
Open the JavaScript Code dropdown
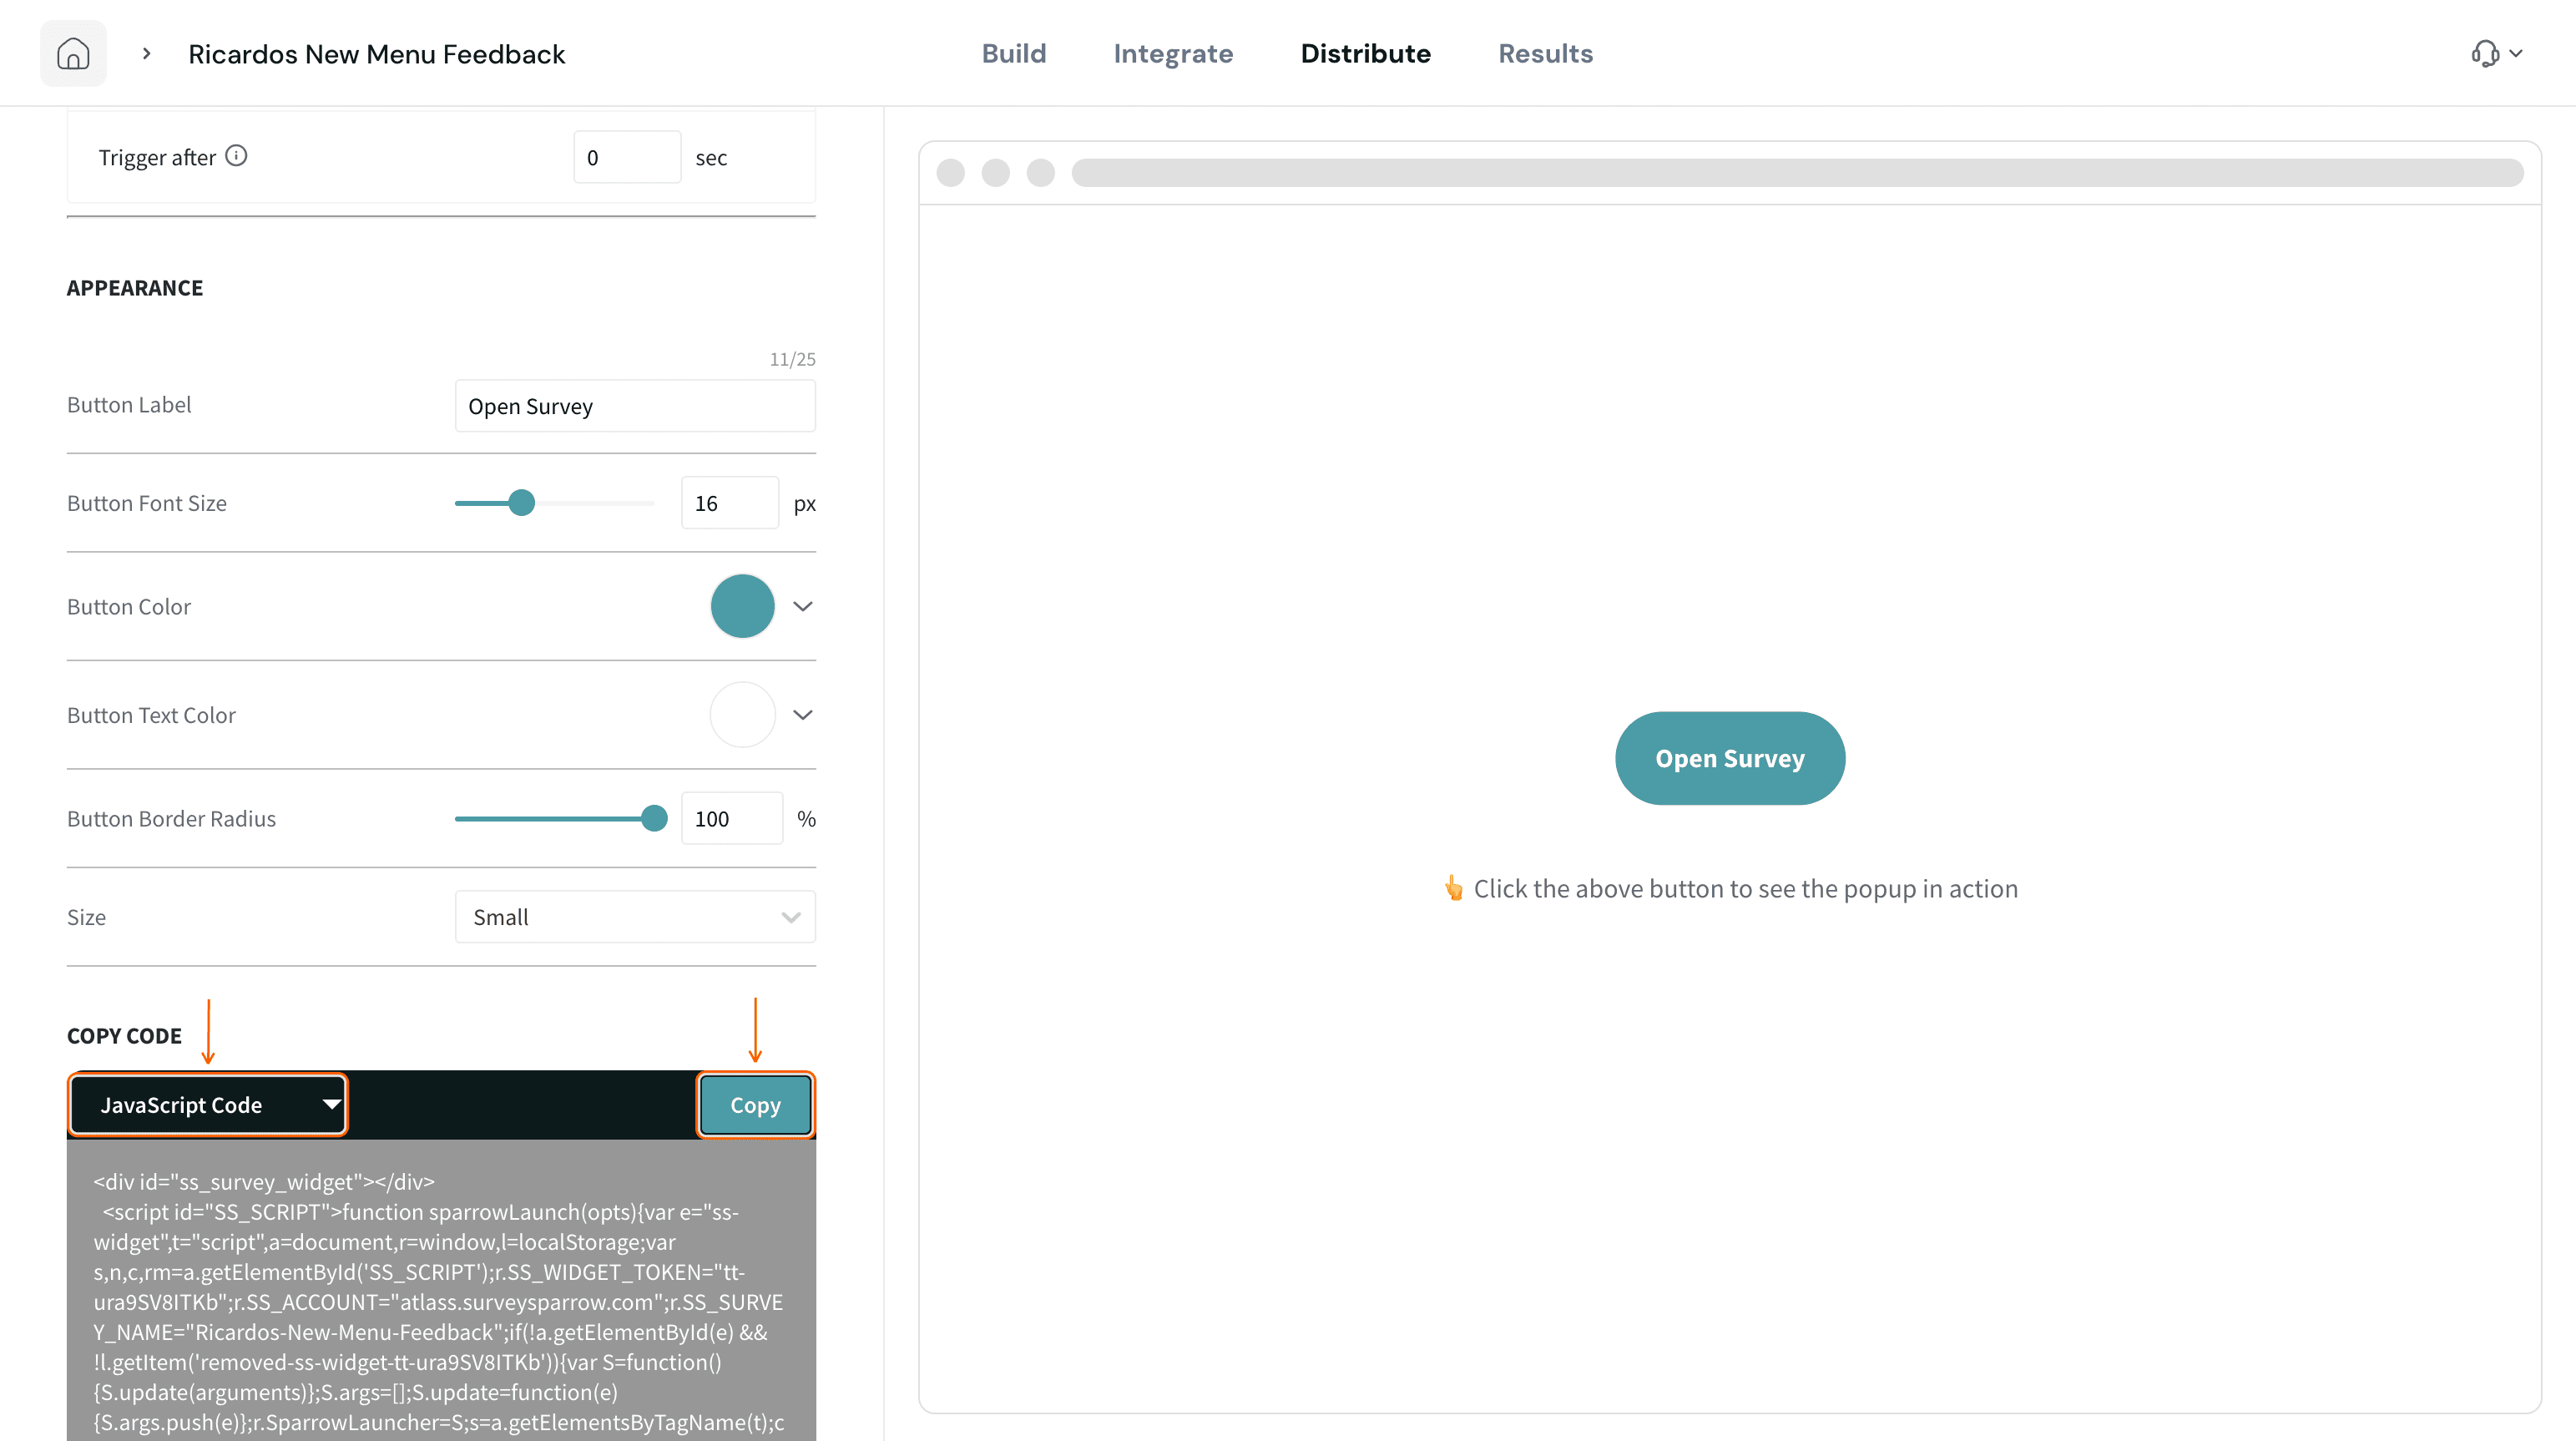click(208, 1105)
